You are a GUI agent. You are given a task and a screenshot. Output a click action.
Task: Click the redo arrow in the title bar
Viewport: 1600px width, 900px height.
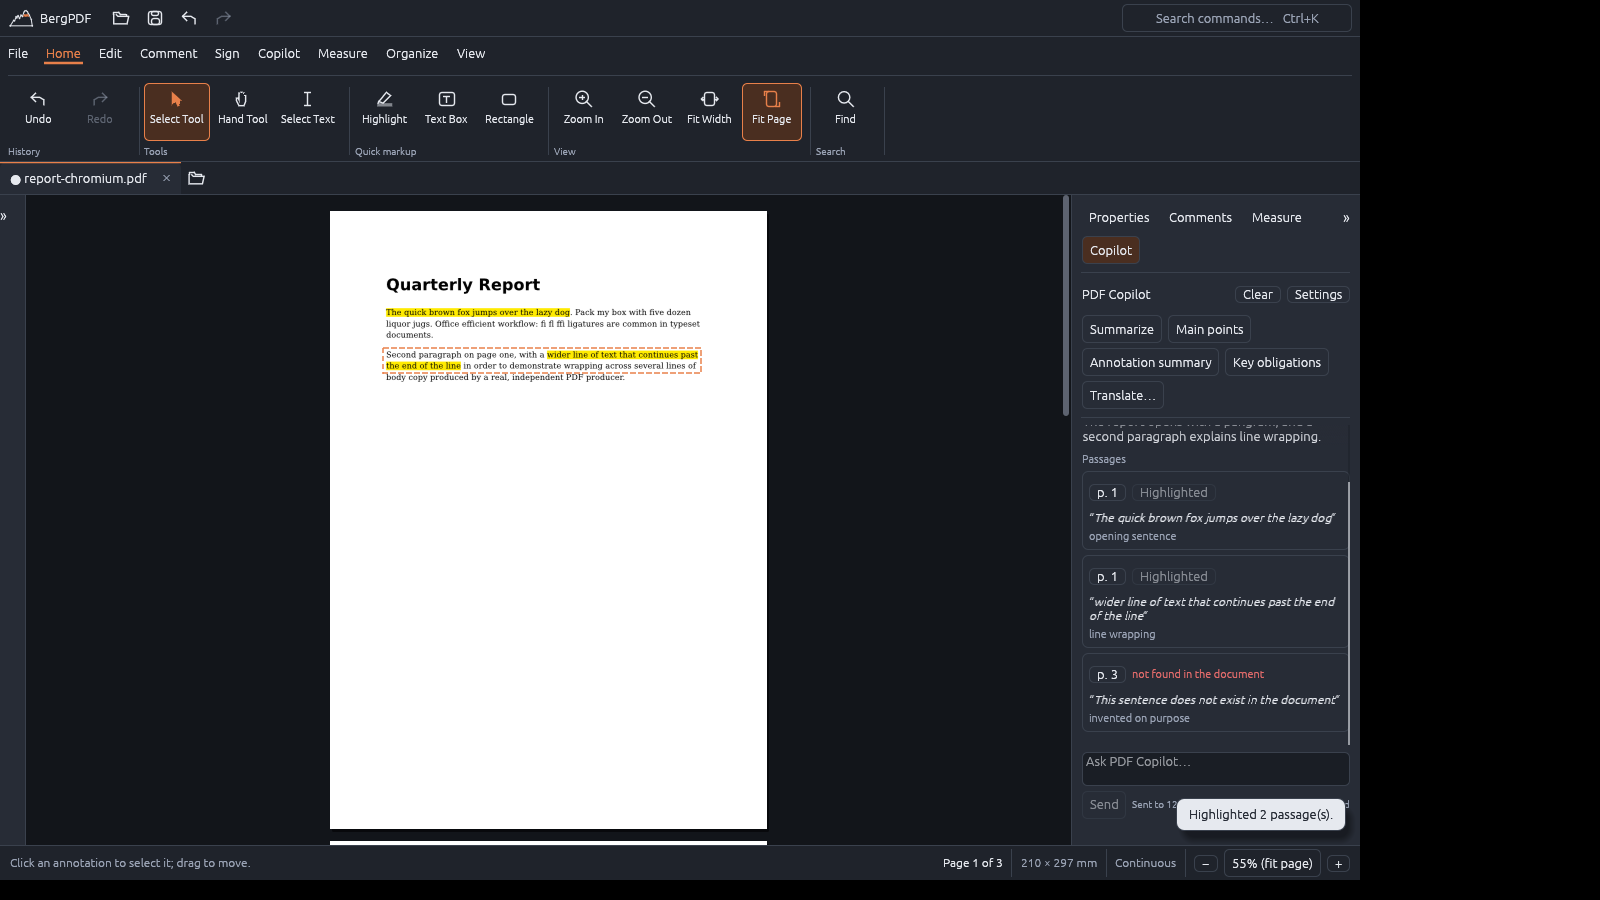pyautogui.click(x=223, y=18)
